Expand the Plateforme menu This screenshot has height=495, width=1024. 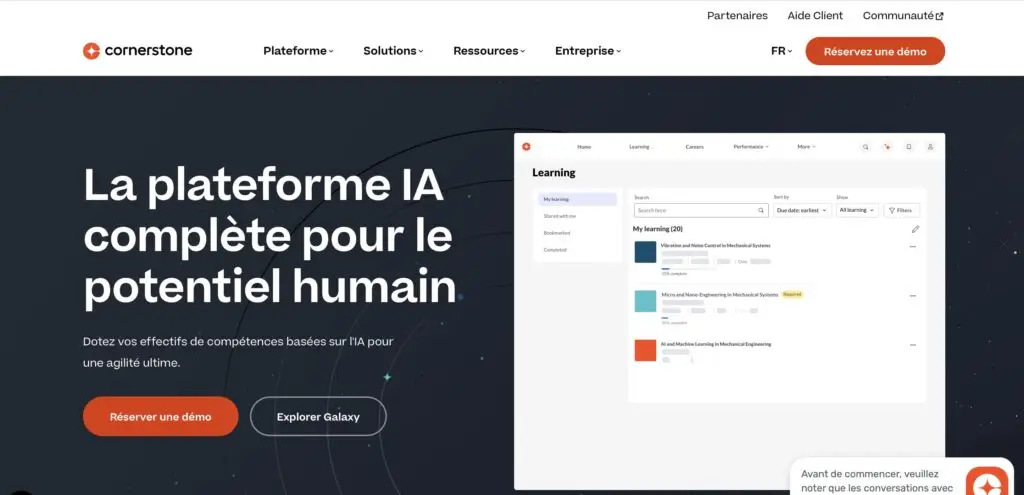298,51
